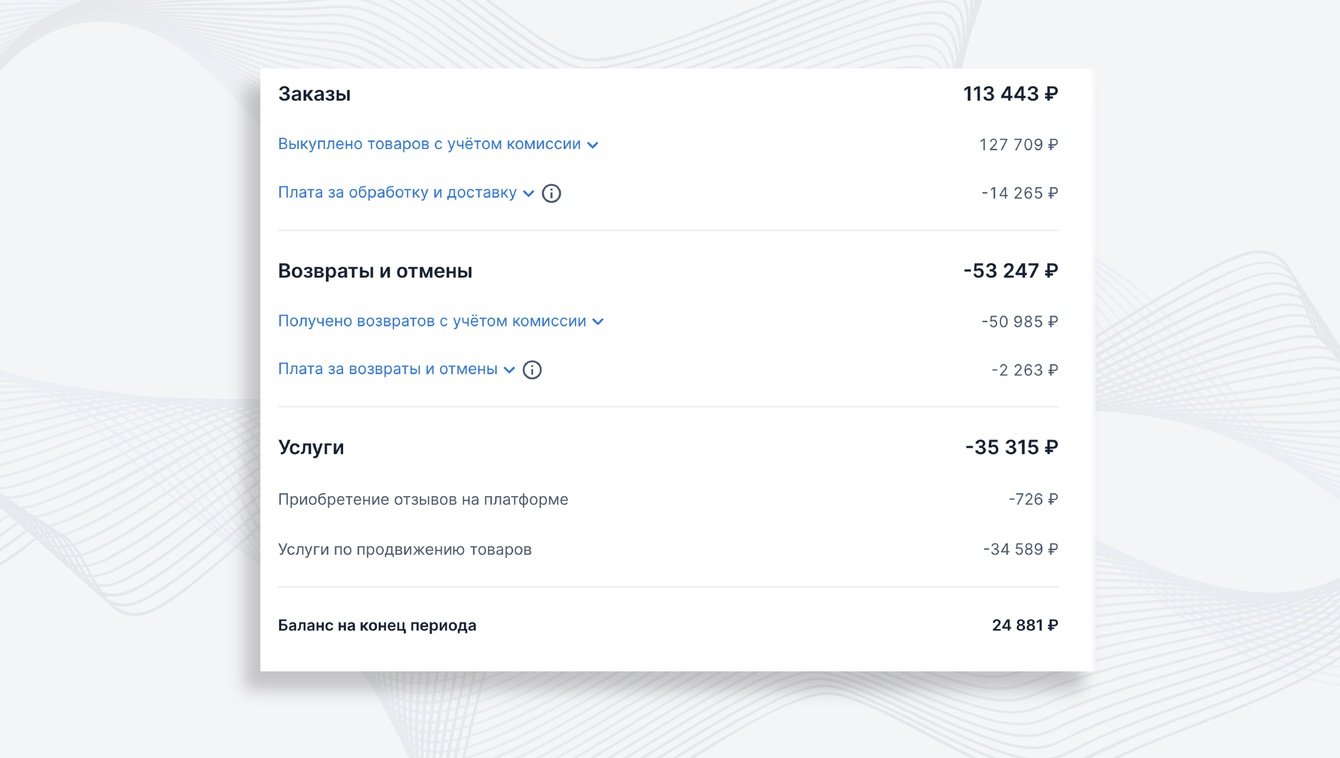Screen dimensions: 1340x758
Task: Click the 24 881 ₽ end balance amount
Action: (x=1024, y=625)
